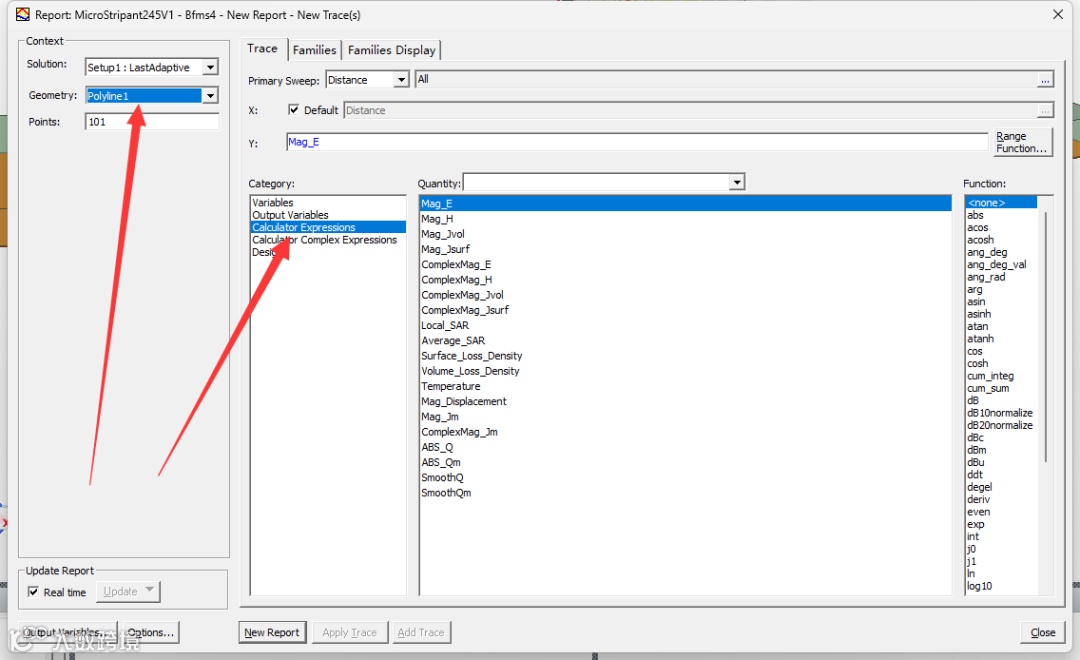The image size is (1080, 660).
Task: Close the Report dialog window
Action: click(x=1058, y=14)
